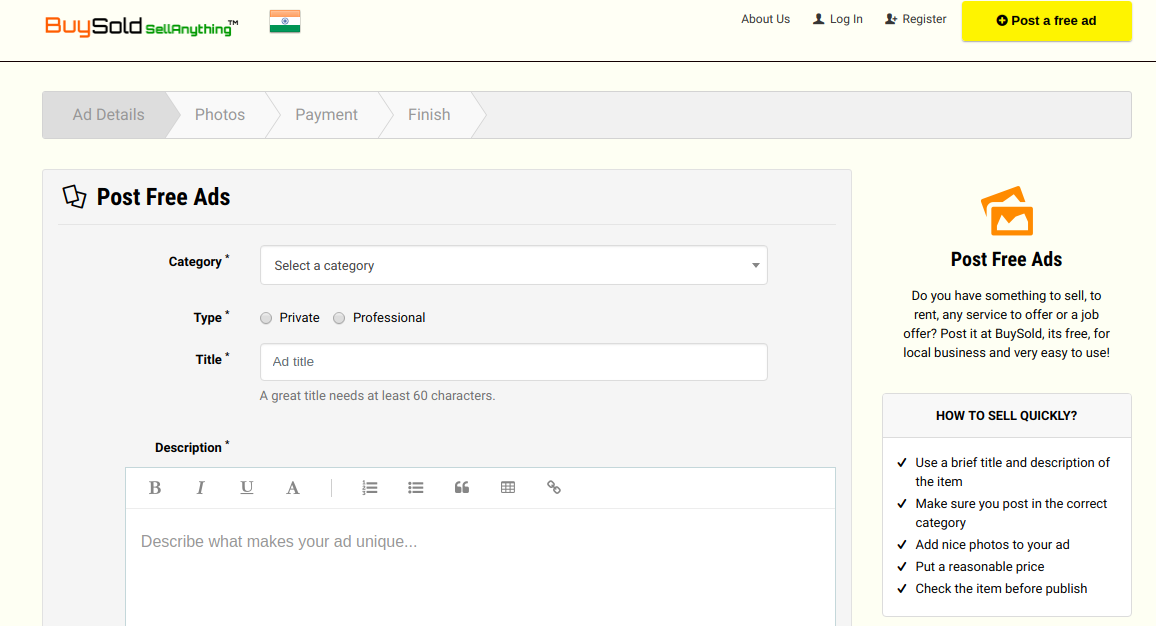Select the Private ad type
This screenshot has width=1156, height=626.
click(x=266, y=318)
